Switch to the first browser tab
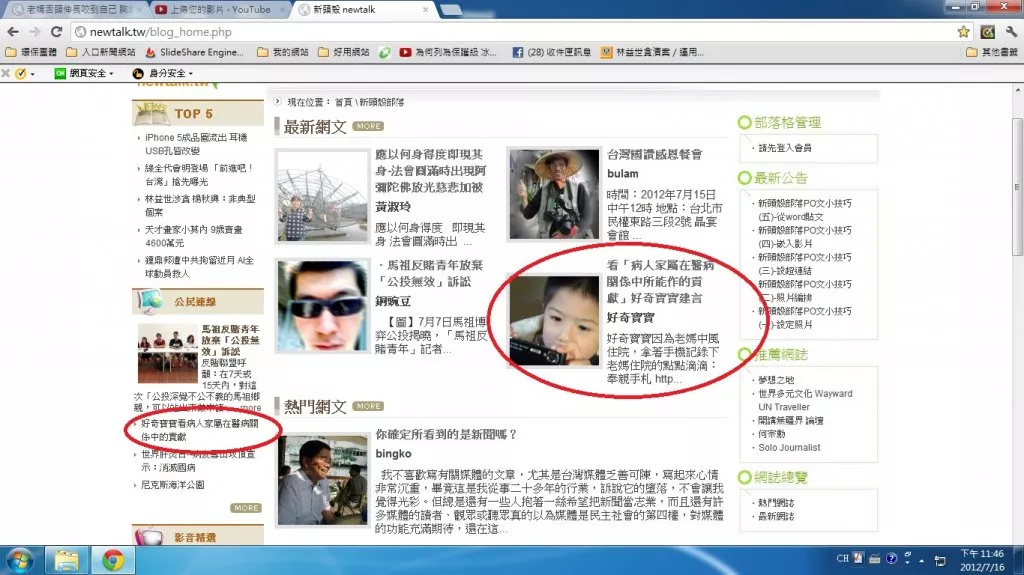Screen dimensions: 1024x575 coord(77,10)
